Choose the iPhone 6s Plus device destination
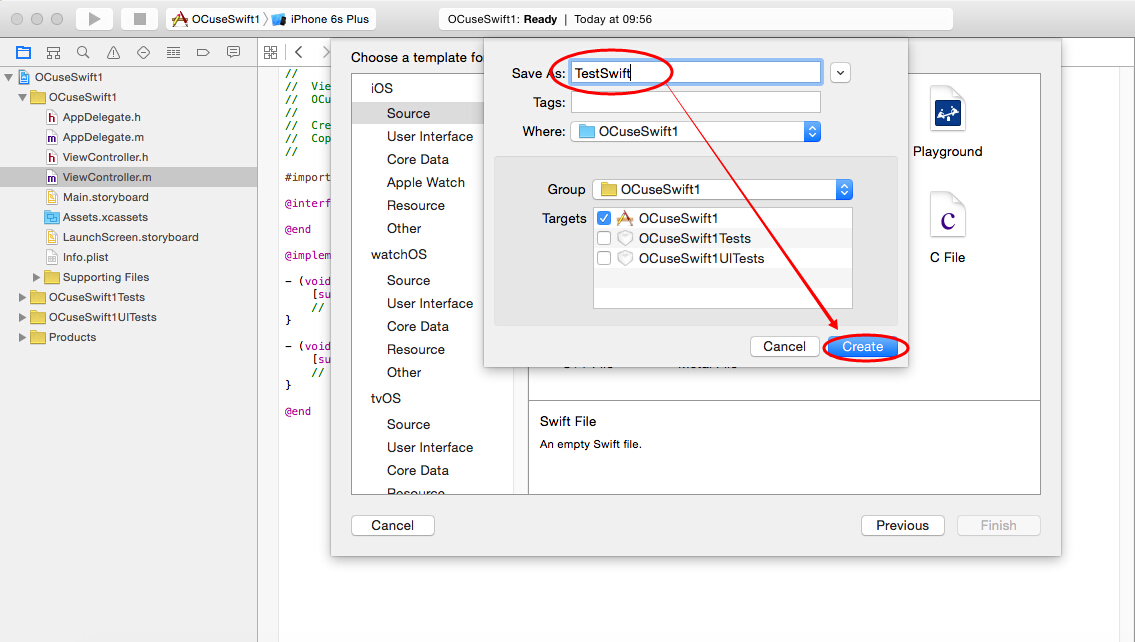This screenshot has width=1135, height=642. [321, 19]
